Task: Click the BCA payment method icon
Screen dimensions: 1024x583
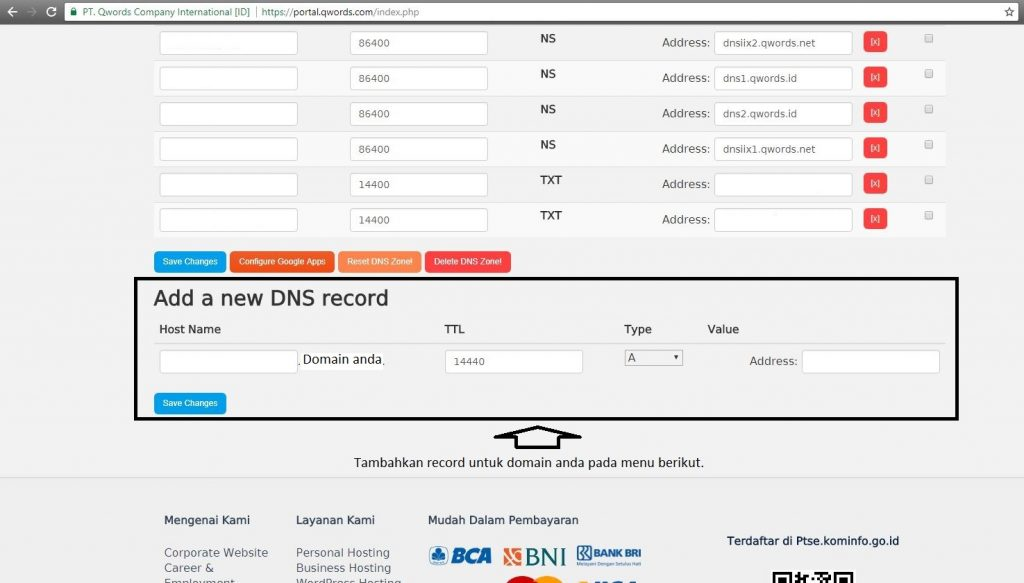Action: pyautogui.click(x=459, y=556)
